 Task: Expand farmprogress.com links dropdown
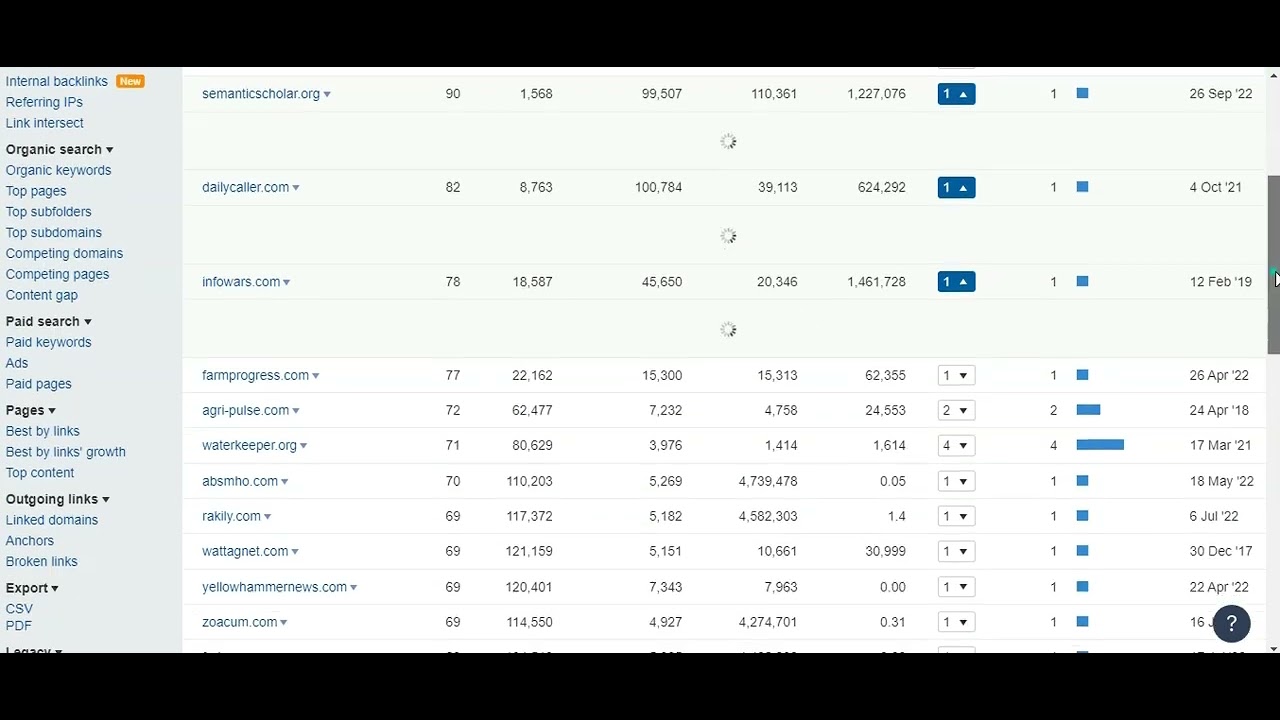pos(956,376)
